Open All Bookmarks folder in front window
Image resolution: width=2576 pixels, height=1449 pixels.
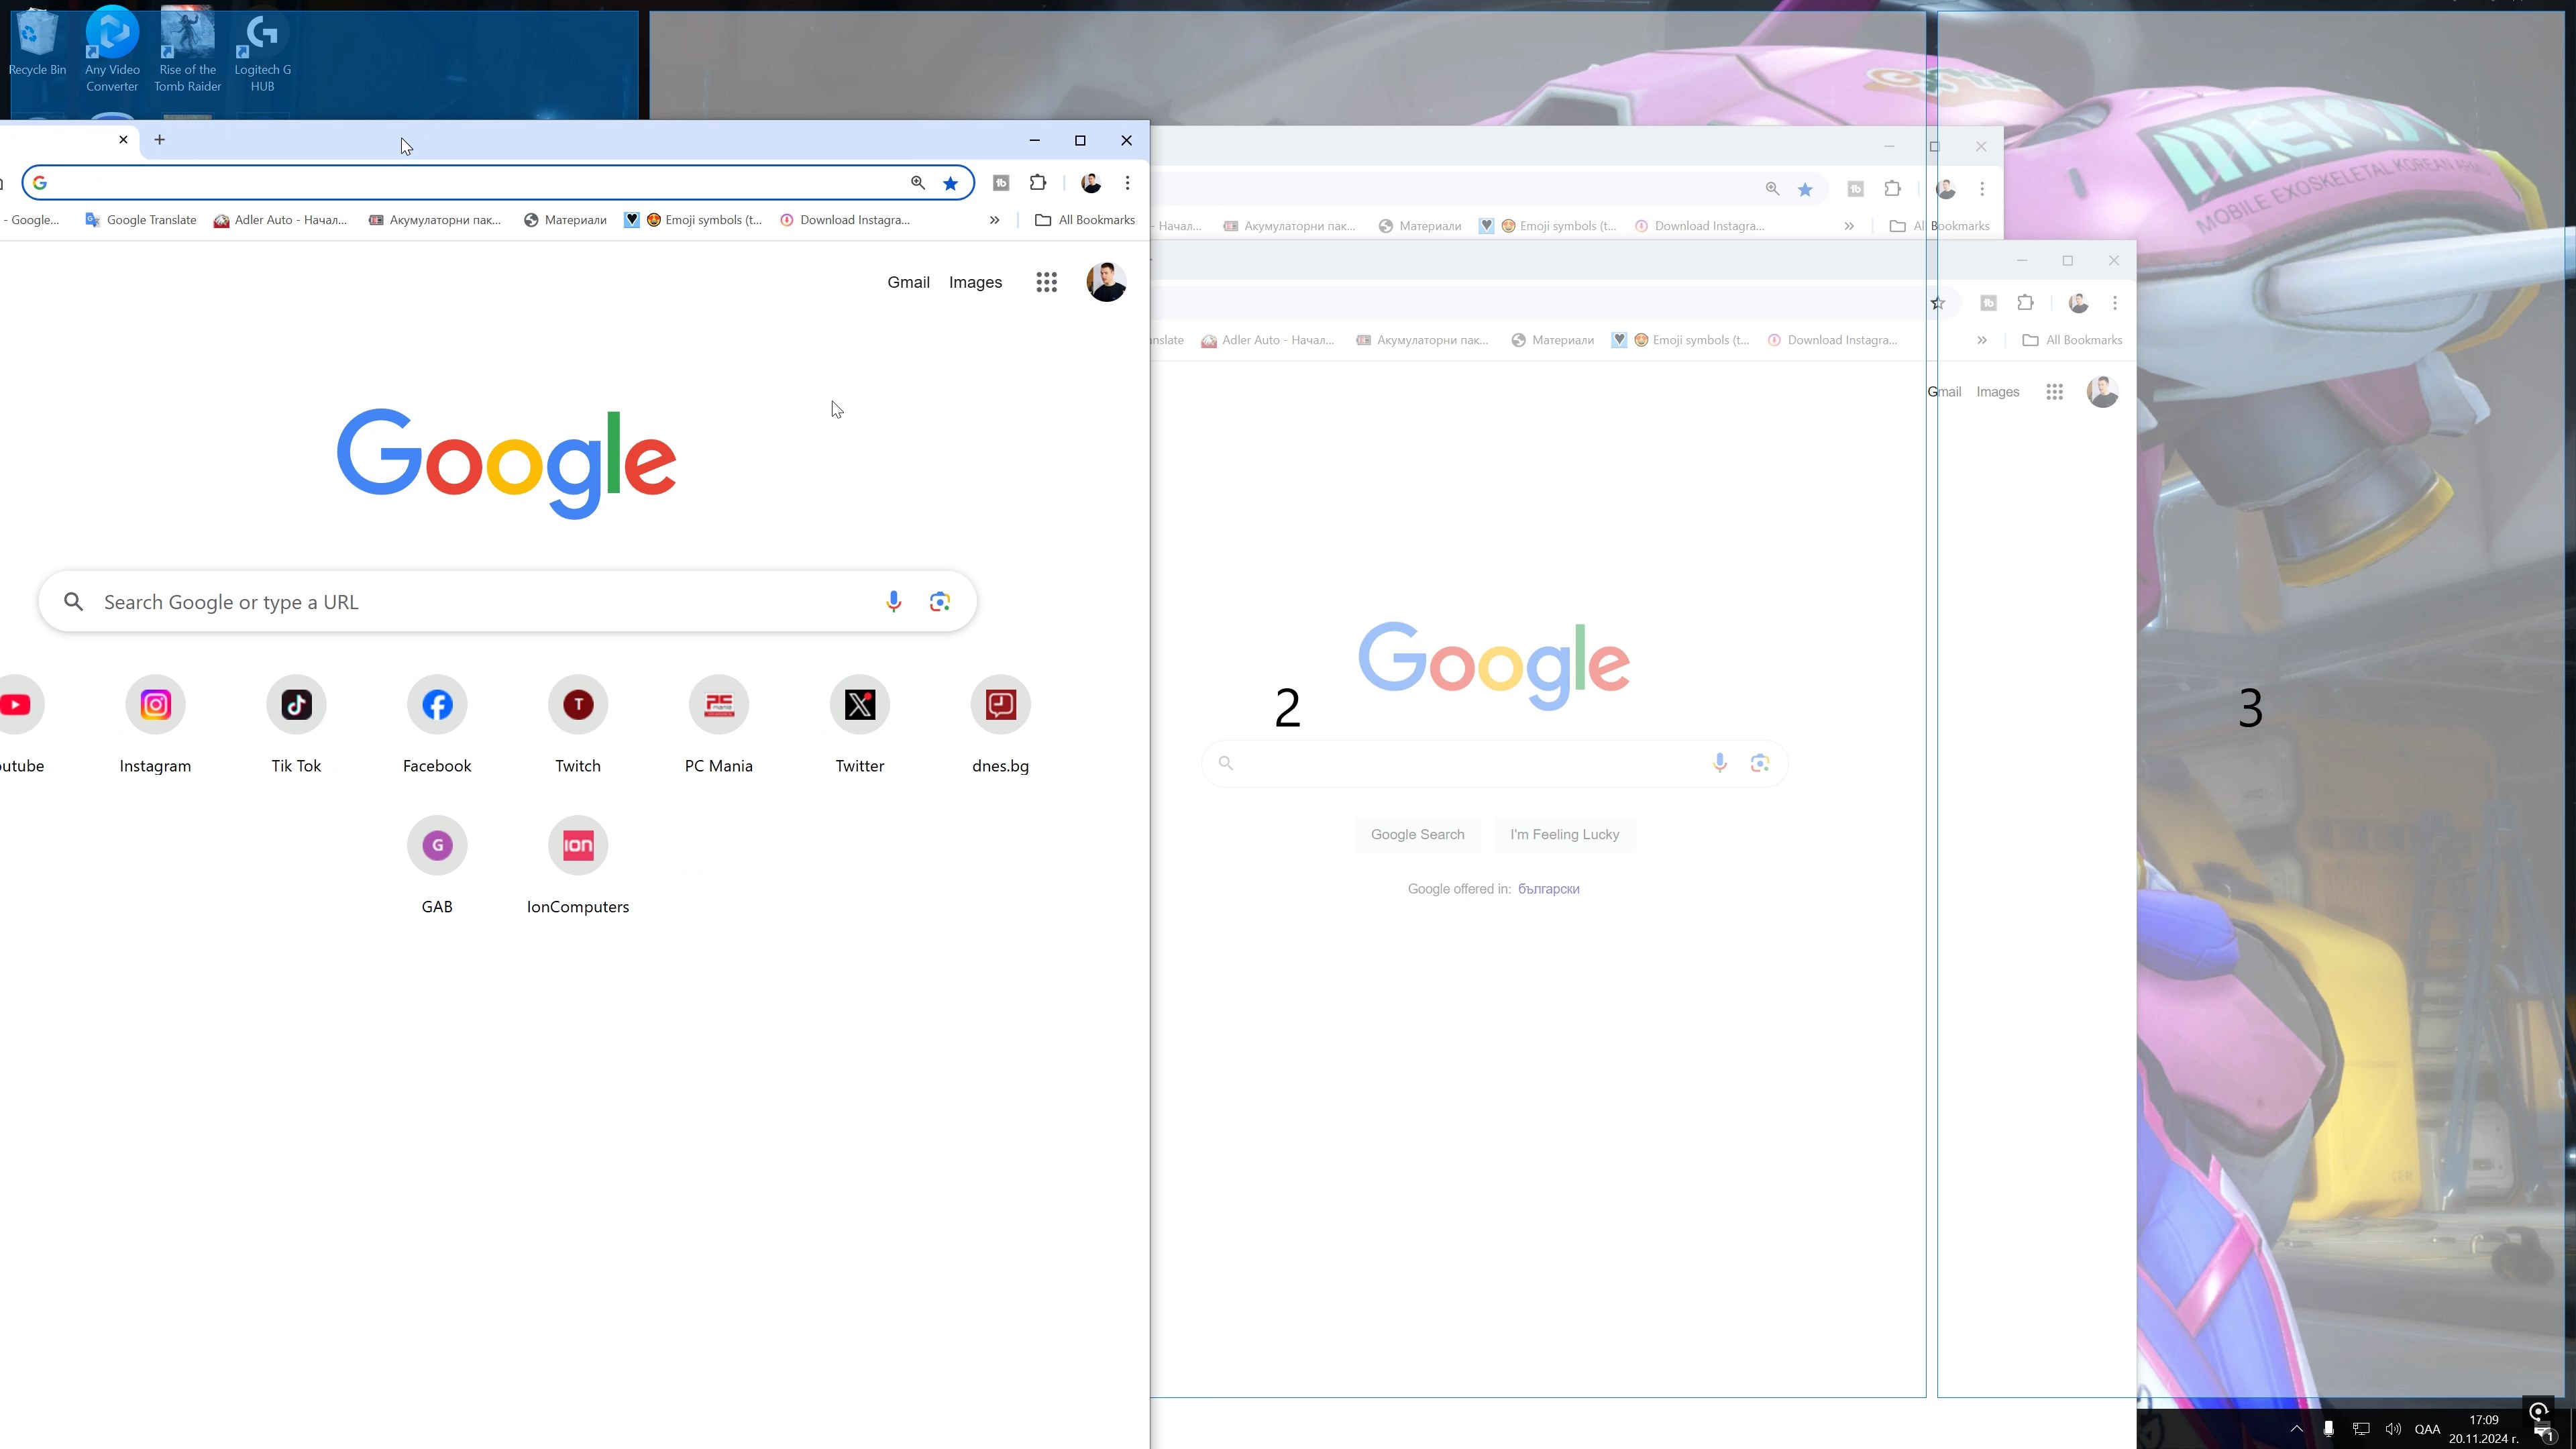pos(1085,220)
